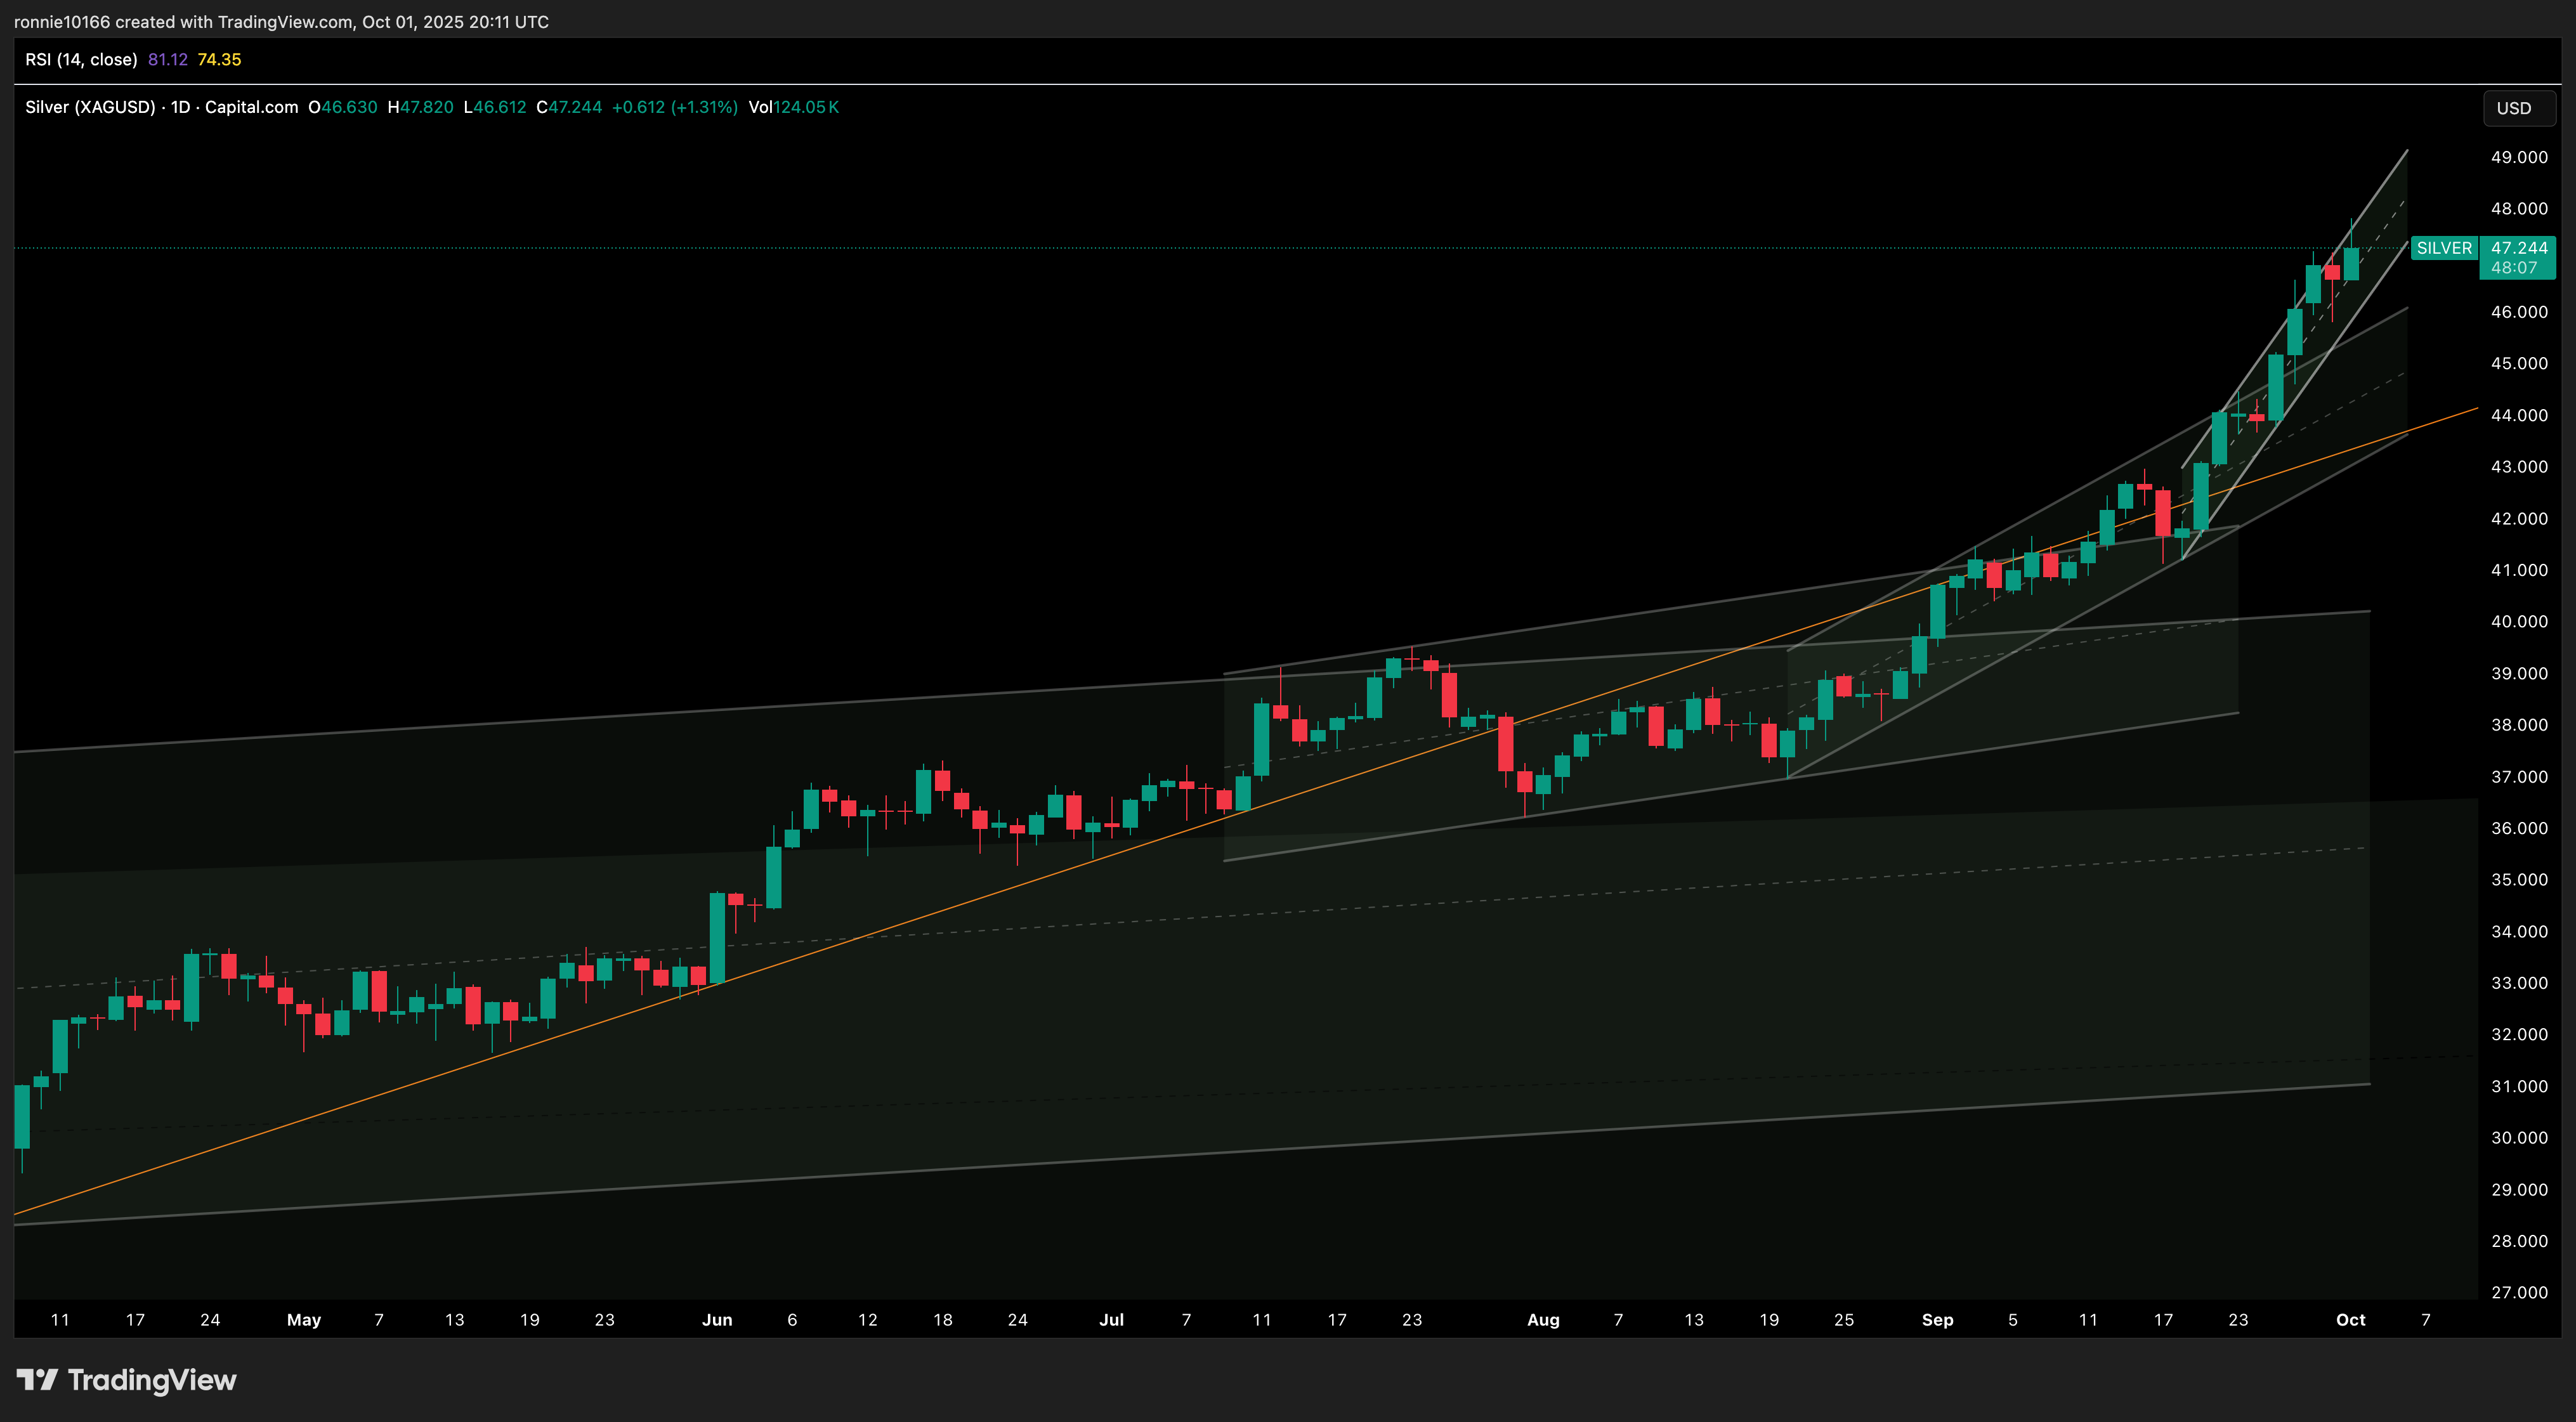Screen dimensions: 2576x1422
Task: Select the RSI (14, close) indicator title
Action: point(81,59)
